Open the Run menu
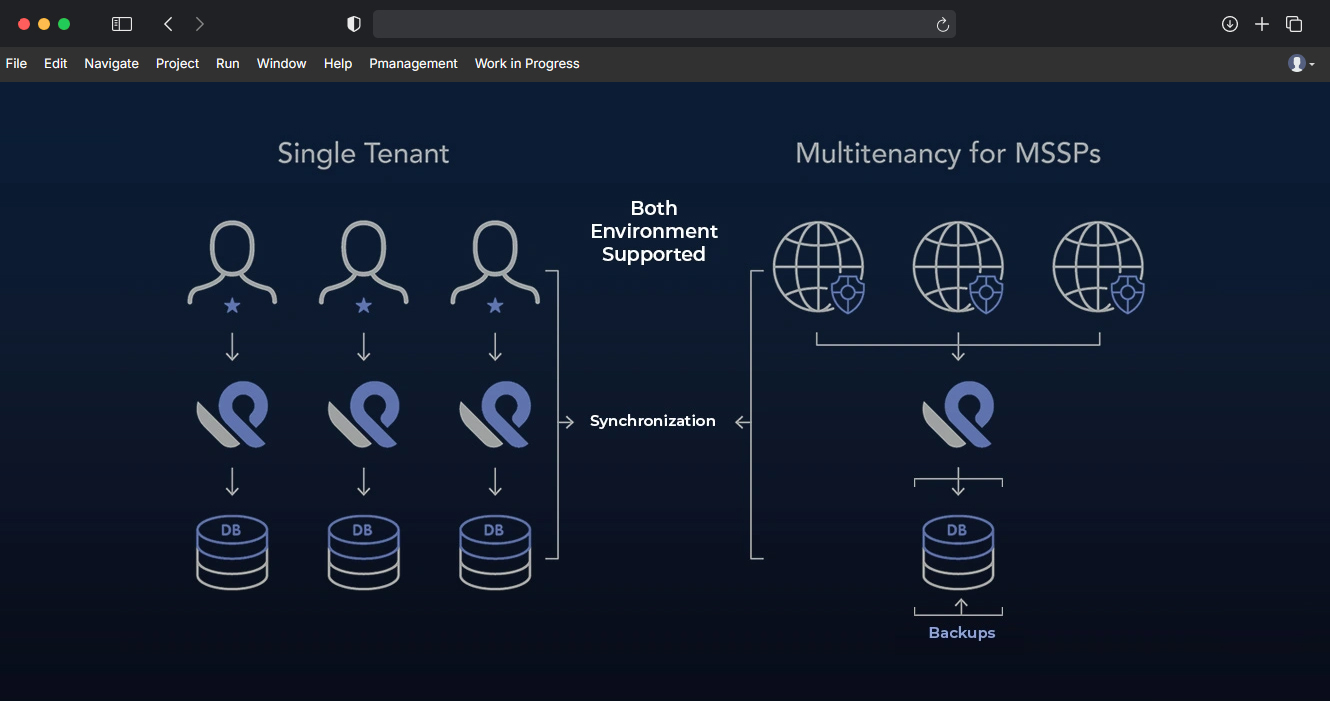Image resolution: width=1330 pixels, height=701 pixels. click(228, 63)
